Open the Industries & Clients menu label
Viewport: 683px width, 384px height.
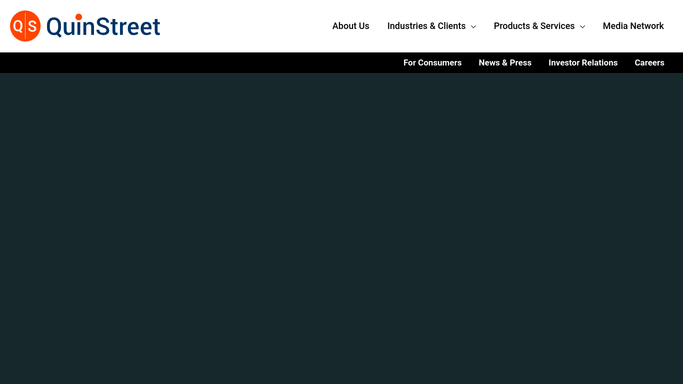click(426, 26)
